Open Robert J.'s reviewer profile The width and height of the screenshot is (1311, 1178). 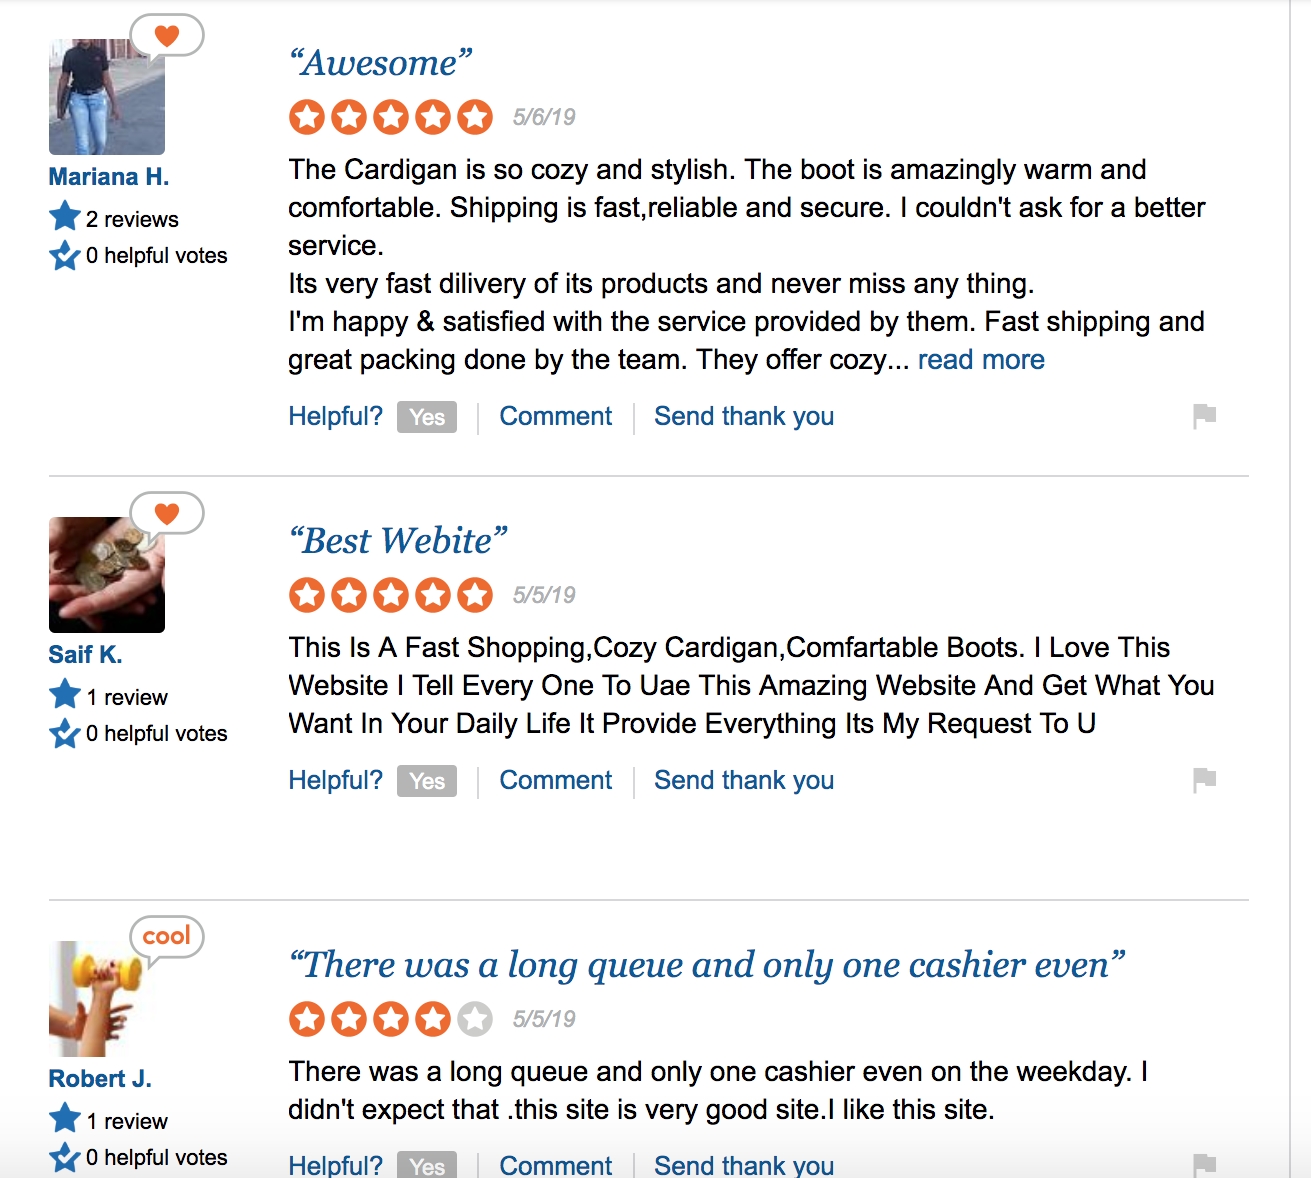coord(100,1079)
